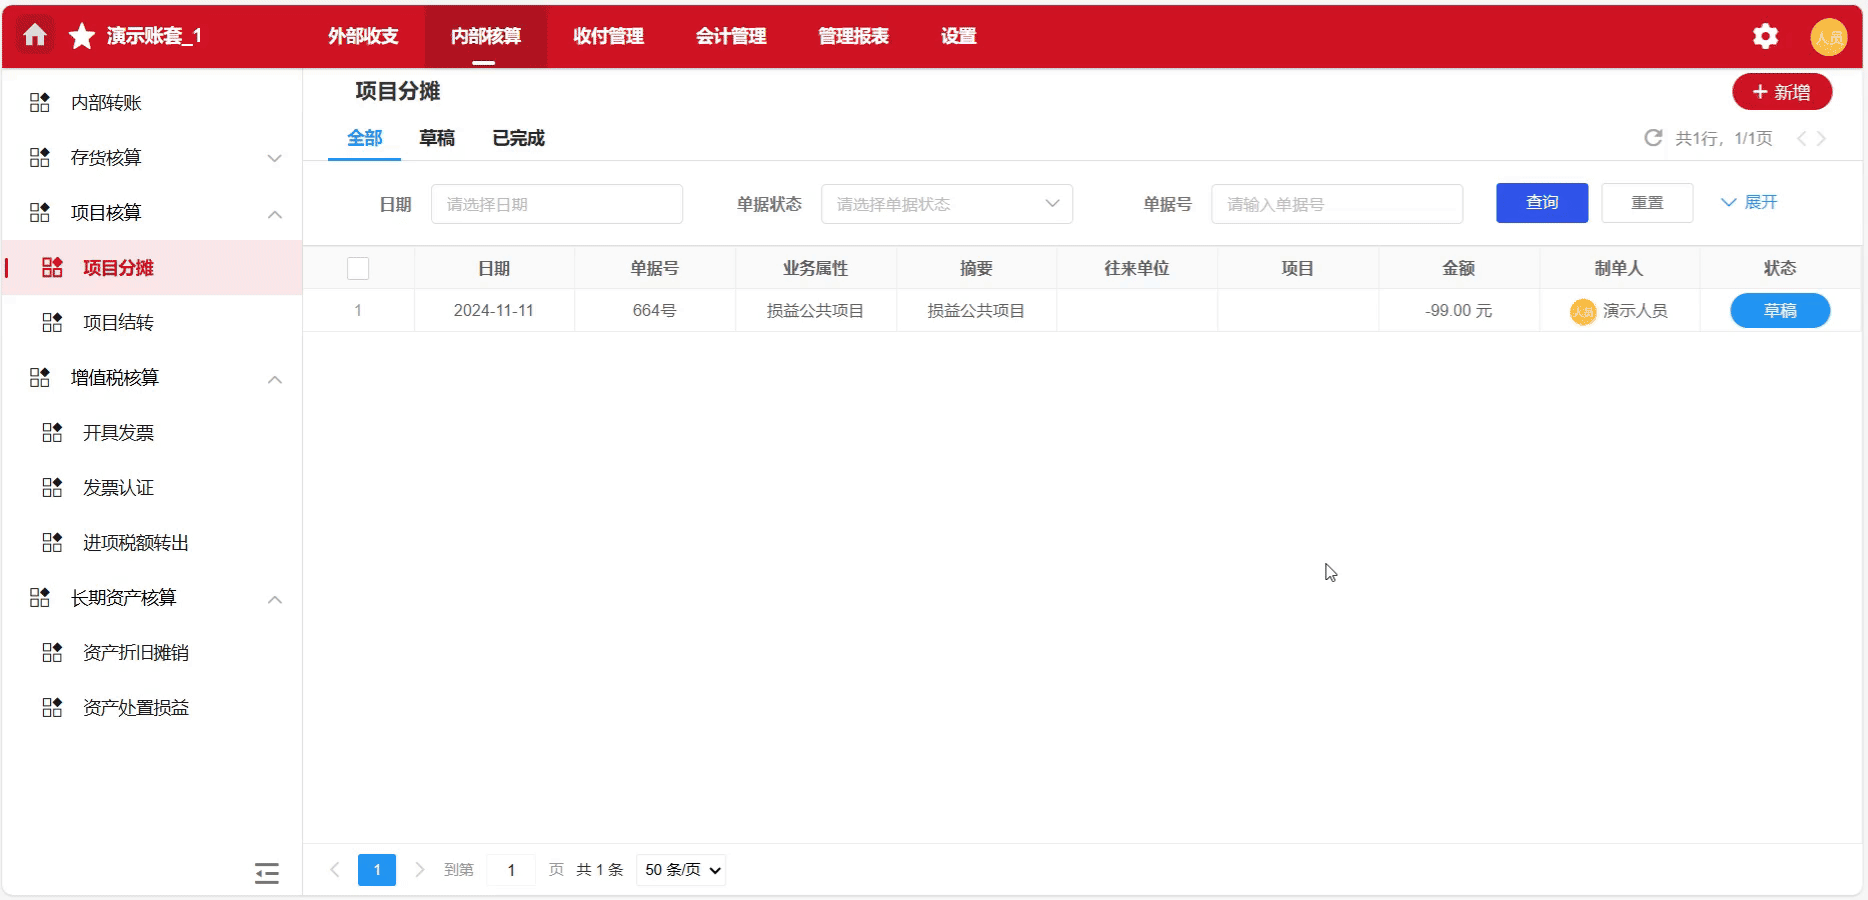Viewport: 1868px width, 900px height.
Task: Check the select-all checkbox in table header
Action: coord(358,268)
